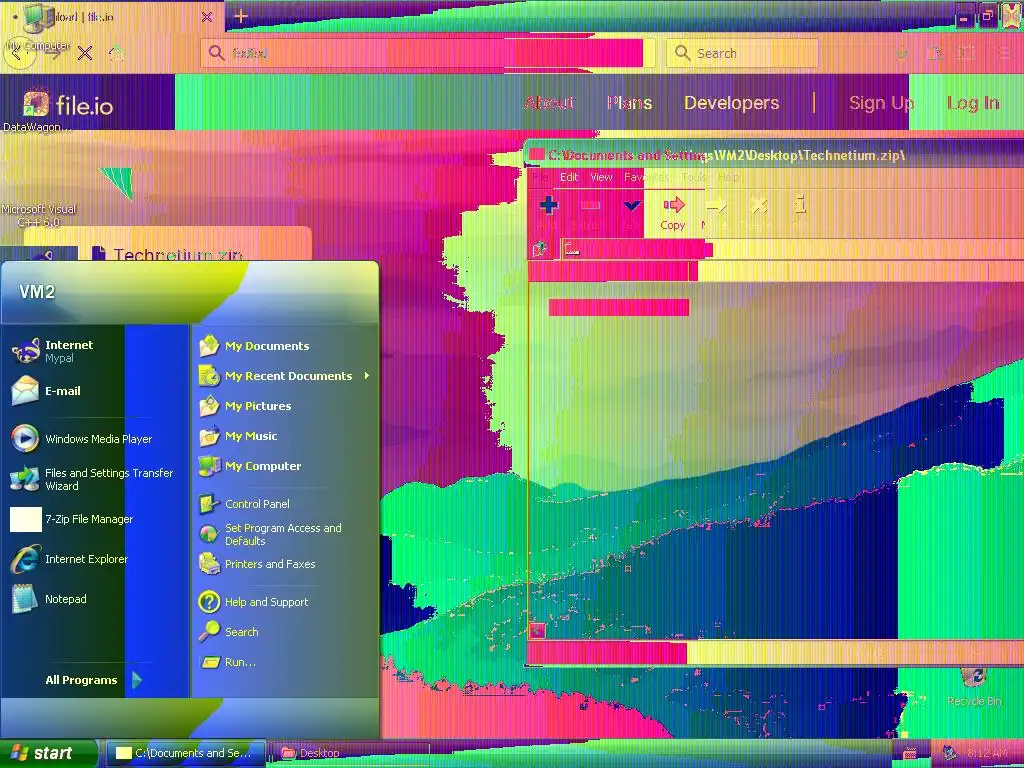Open Search from the Start menu

coord(229,632)
